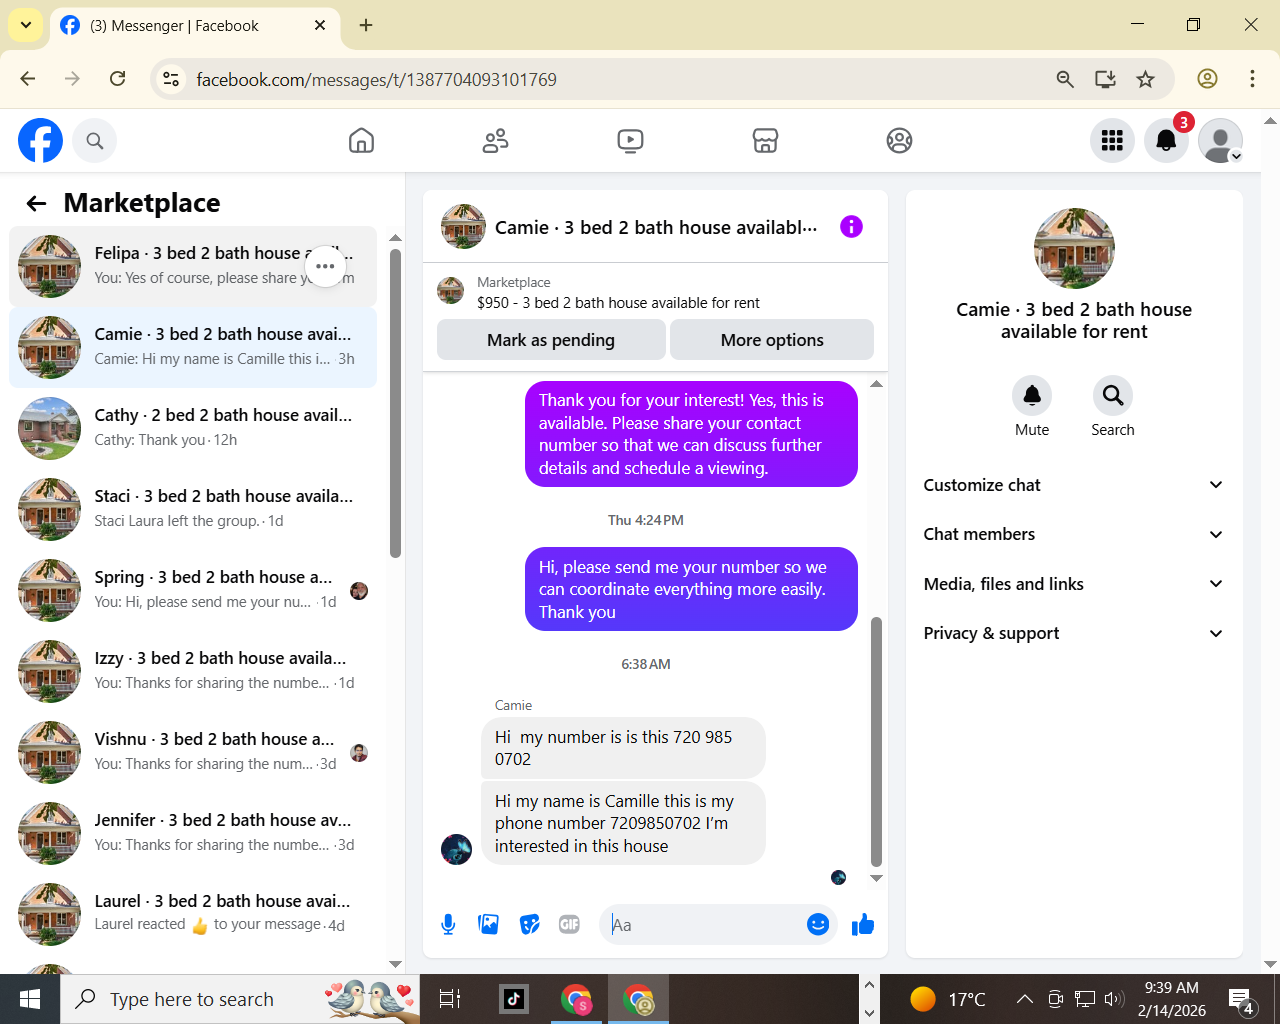The height and width of the screenshot is (1024, 1280).
Task: Expand Media, files and links section
Action: point(1074,584)
